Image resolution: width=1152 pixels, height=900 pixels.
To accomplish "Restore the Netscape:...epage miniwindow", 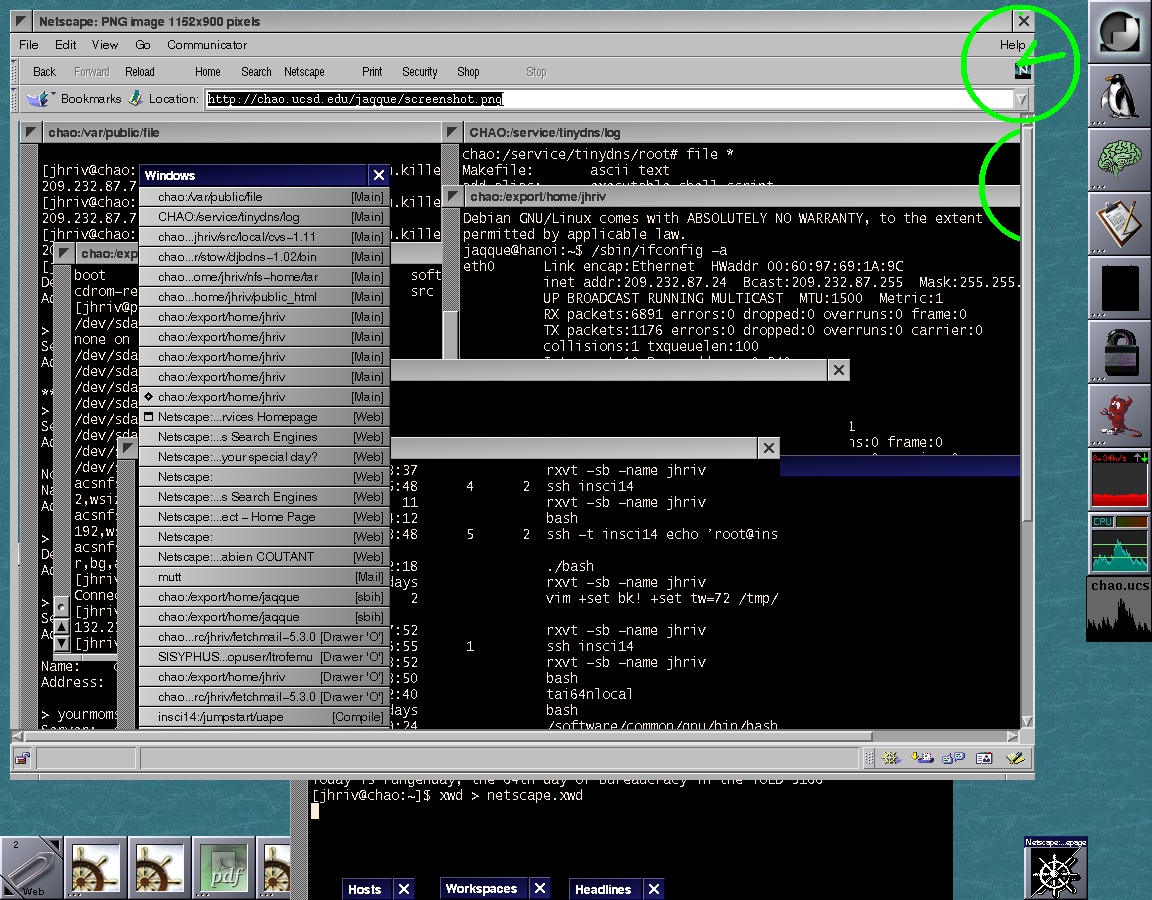I will click(x=1055, y=868).
